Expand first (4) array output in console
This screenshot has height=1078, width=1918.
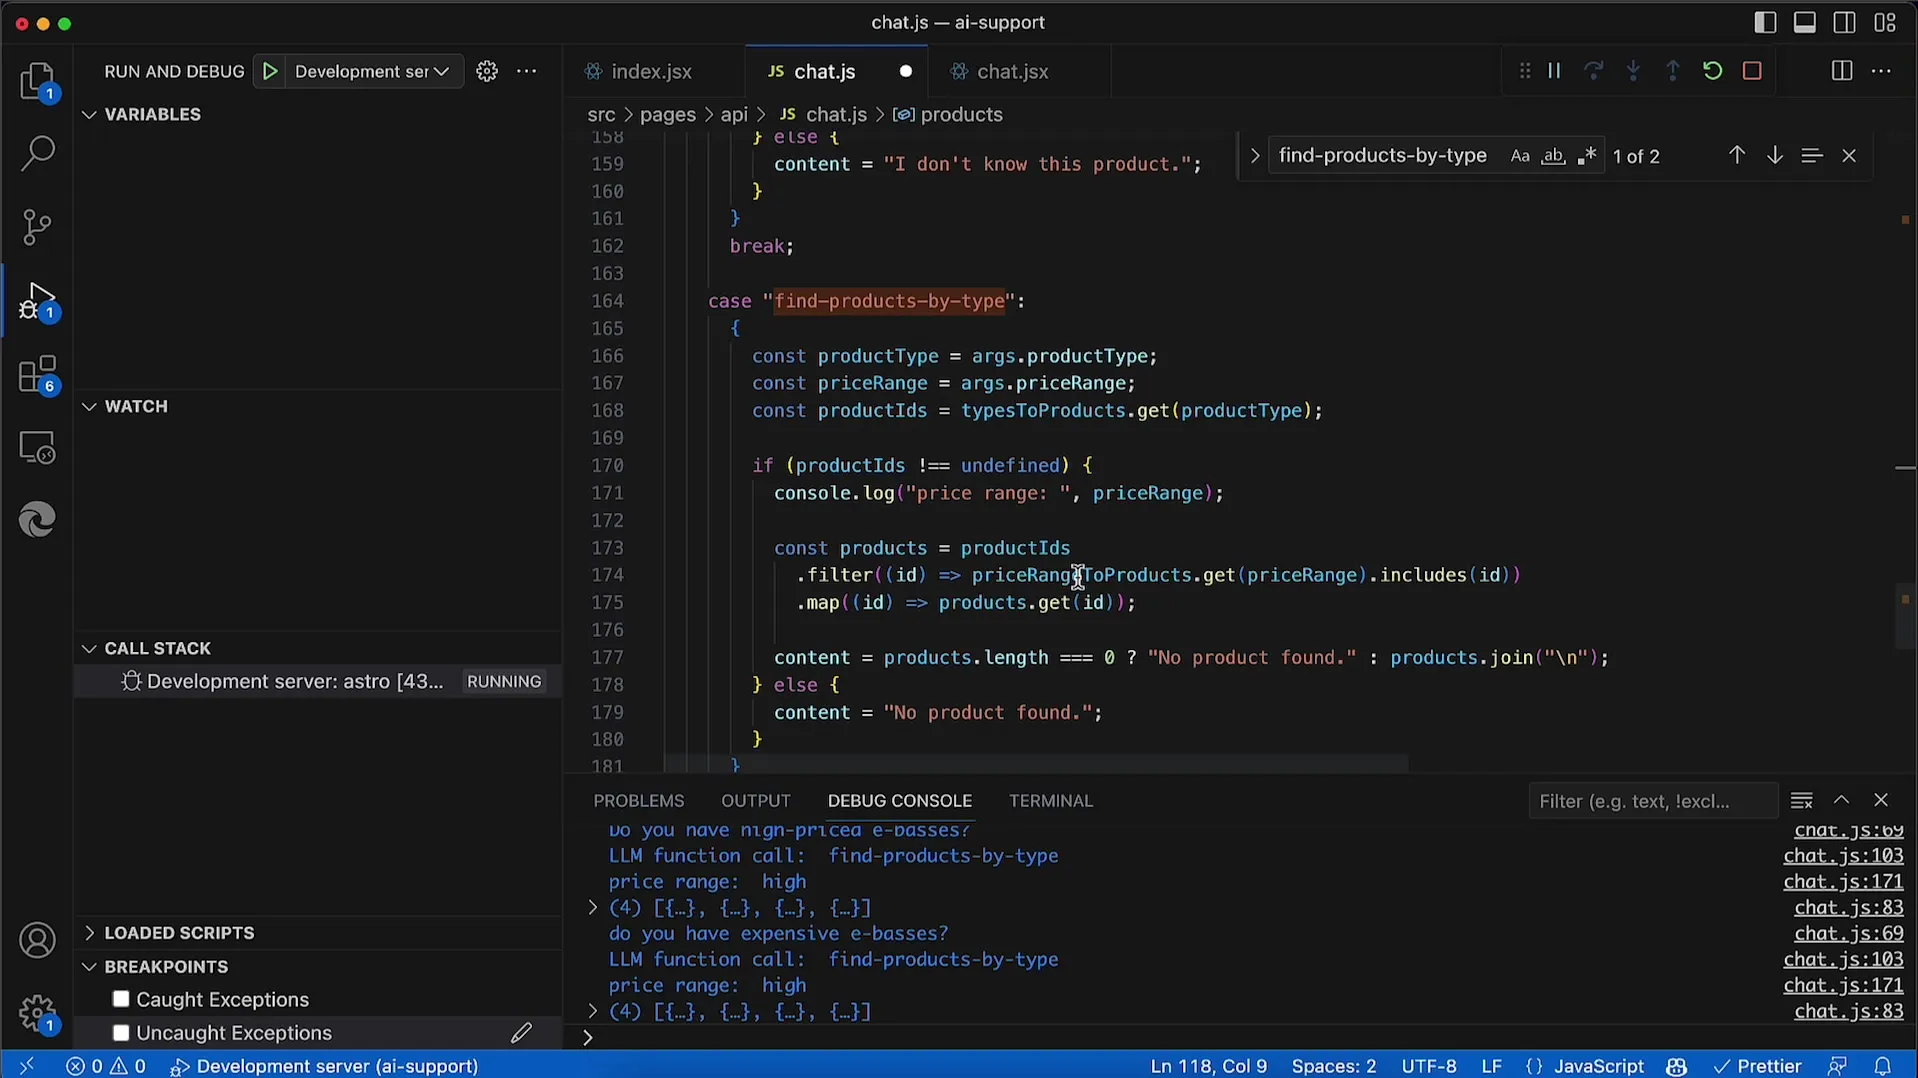592,908
